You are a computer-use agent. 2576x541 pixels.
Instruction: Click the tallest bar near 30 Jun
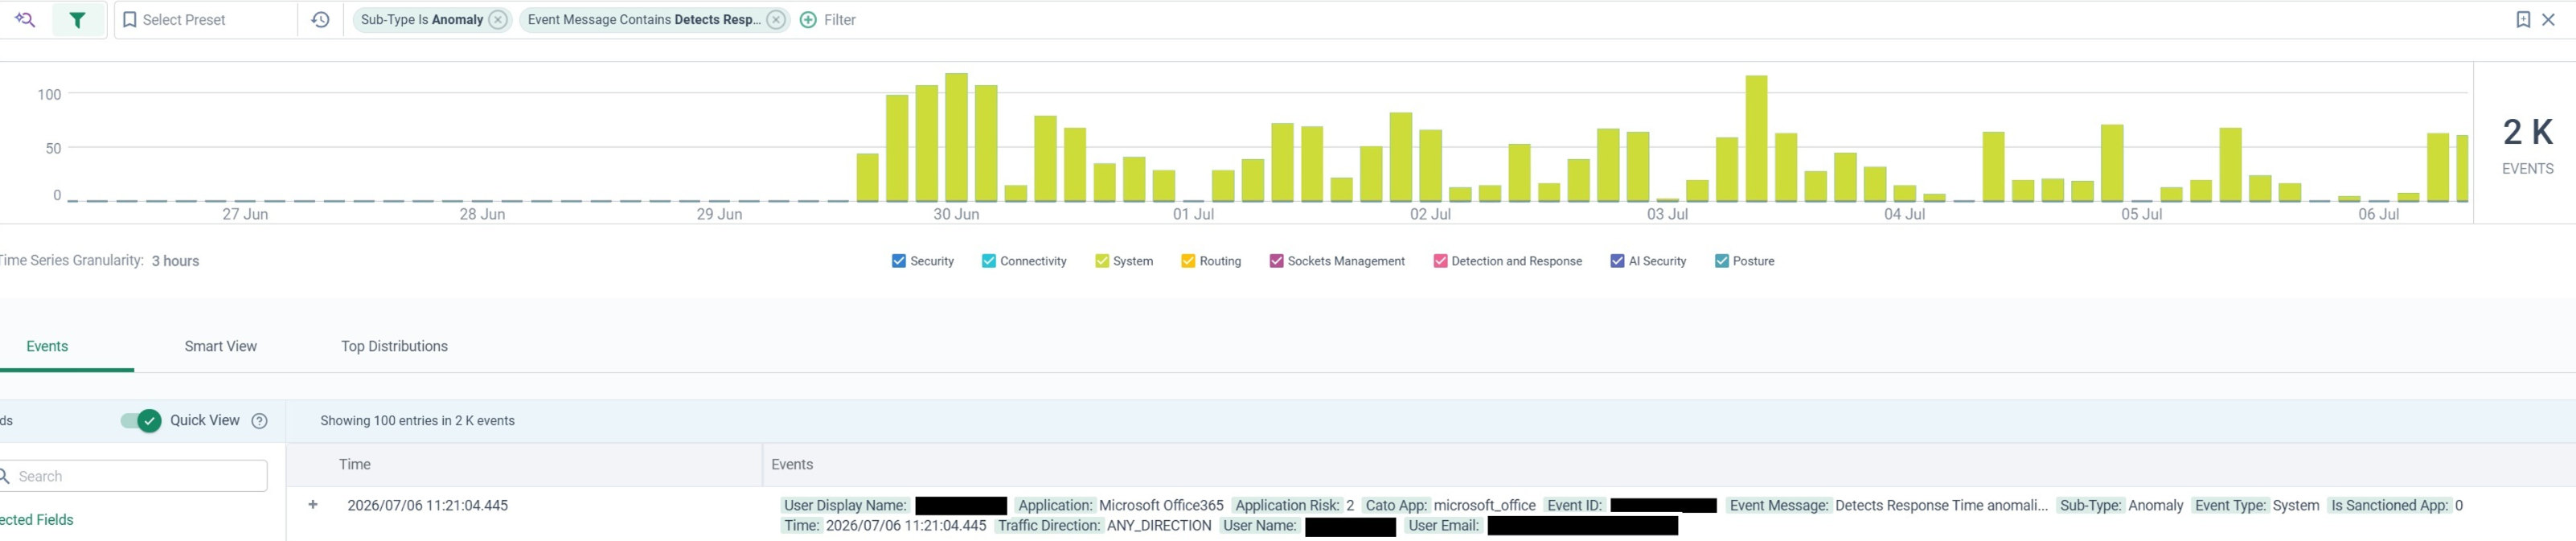click(956, 137)
